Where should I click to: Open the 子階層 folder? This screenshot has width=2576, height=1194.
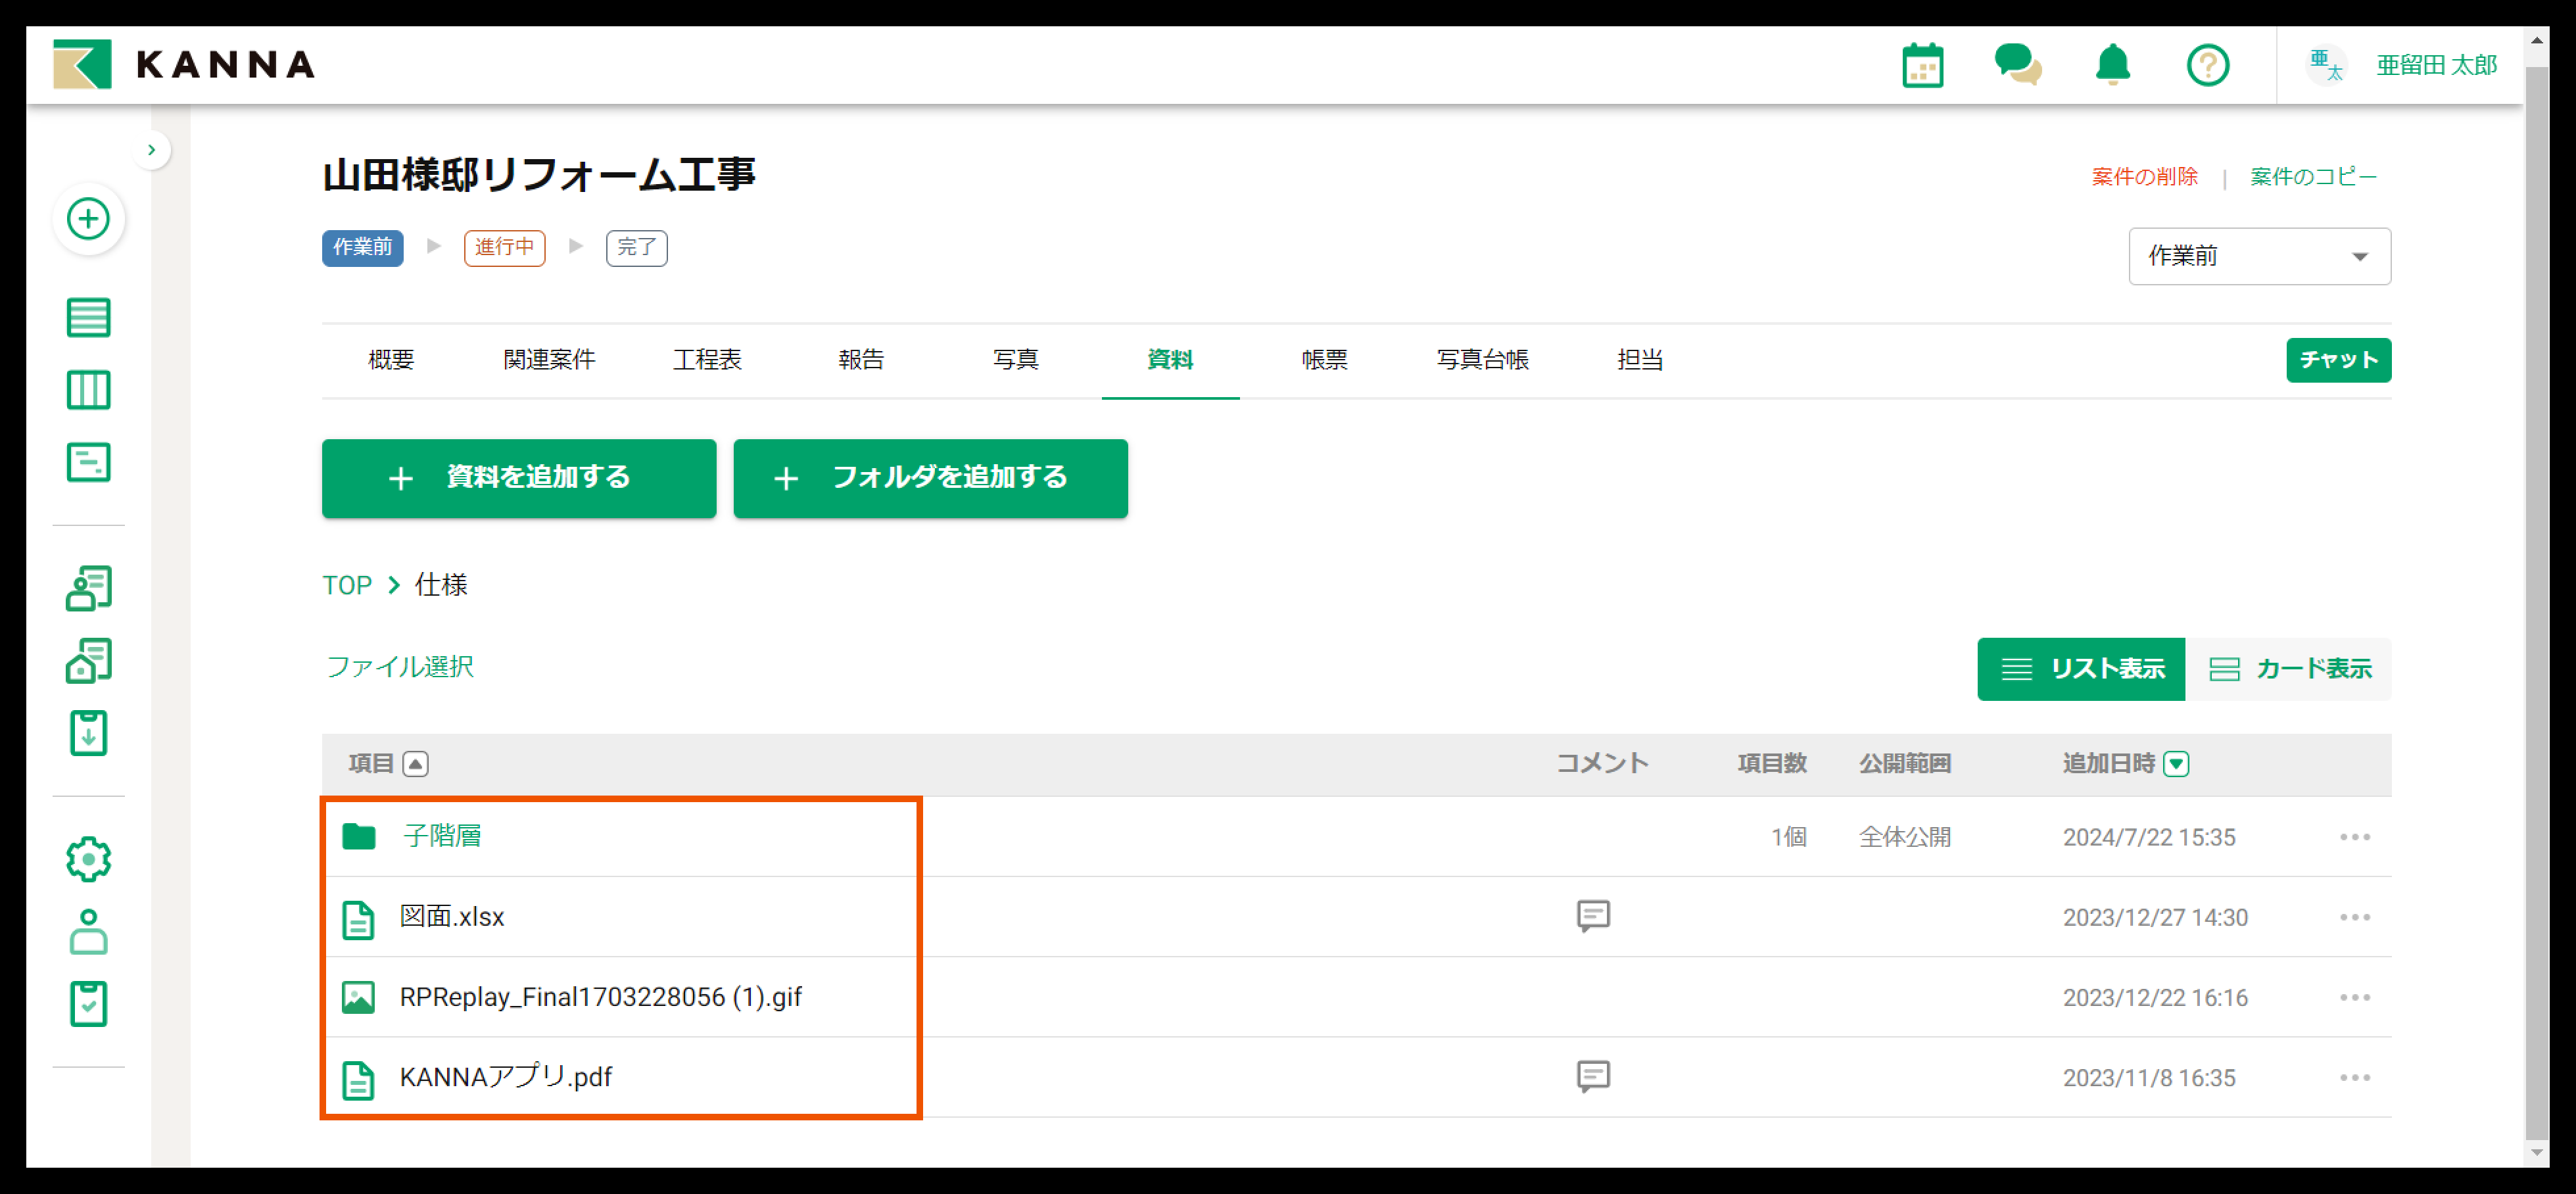[441, 836]
